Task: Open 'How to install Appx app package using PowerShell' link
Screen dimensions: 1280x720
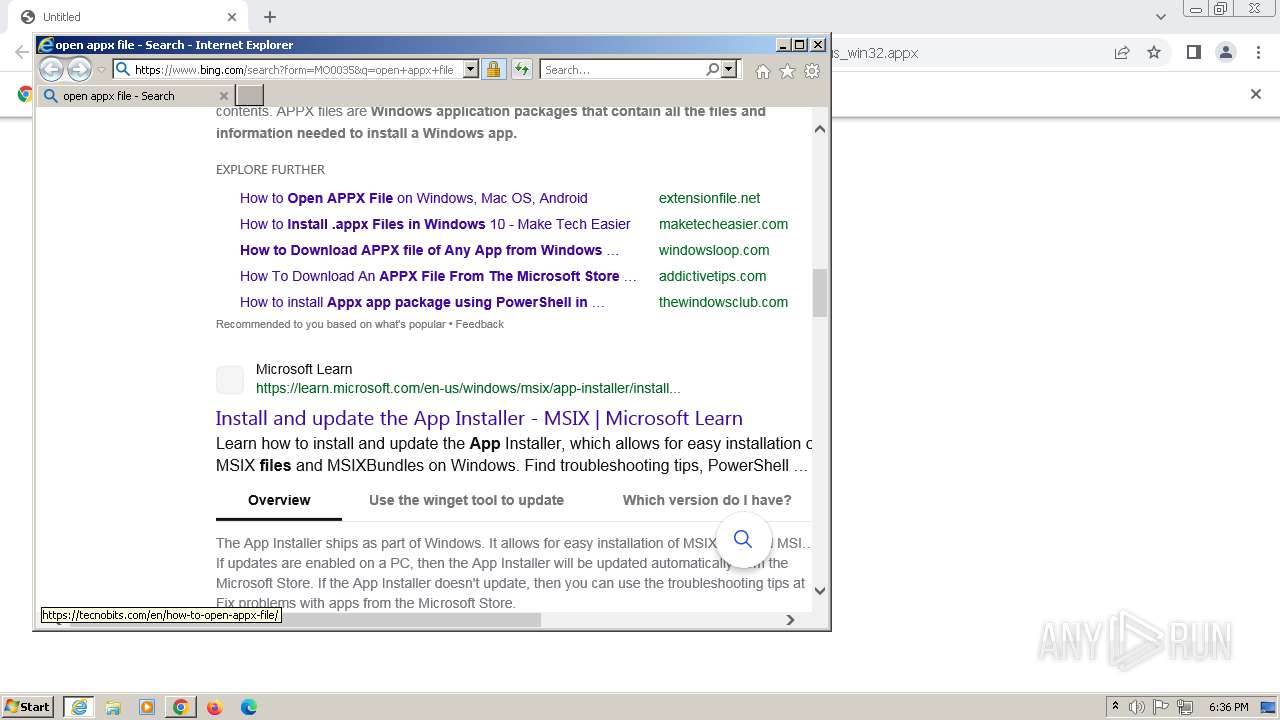Action: [422, 302]
